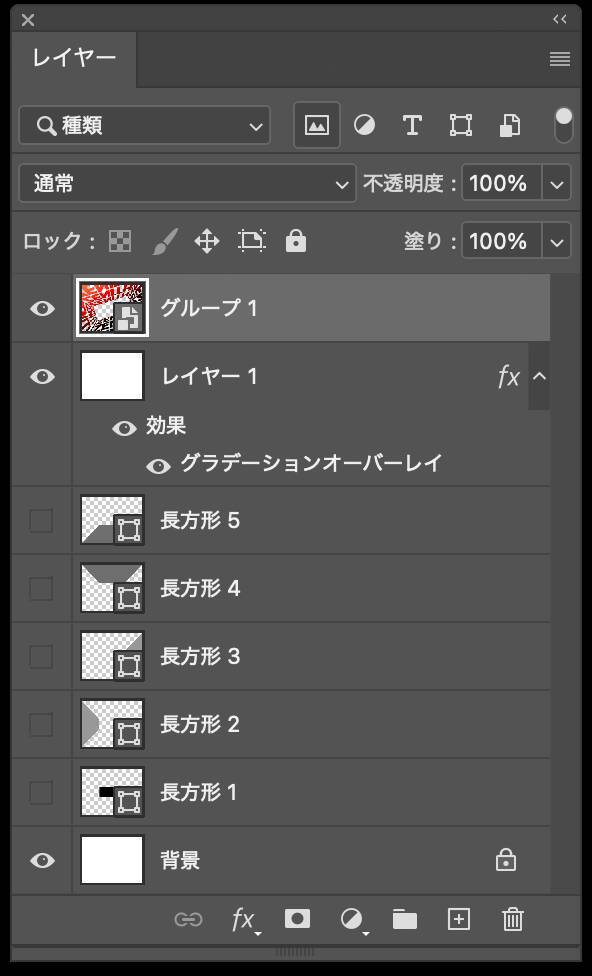
Task: Select the レイヤー 1 thumbnail
Action: pyautogui.click(x=112, y=376)
